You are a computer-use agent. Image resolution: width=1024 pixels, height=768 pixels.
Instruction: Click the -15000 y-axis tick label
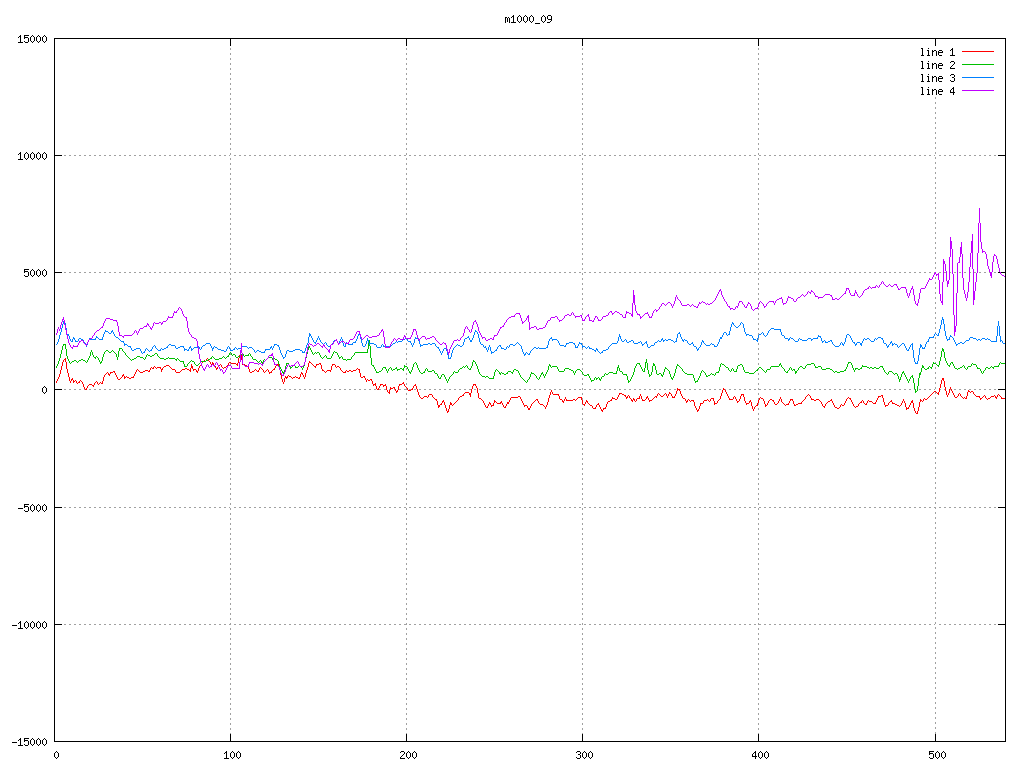coord(29,741)
